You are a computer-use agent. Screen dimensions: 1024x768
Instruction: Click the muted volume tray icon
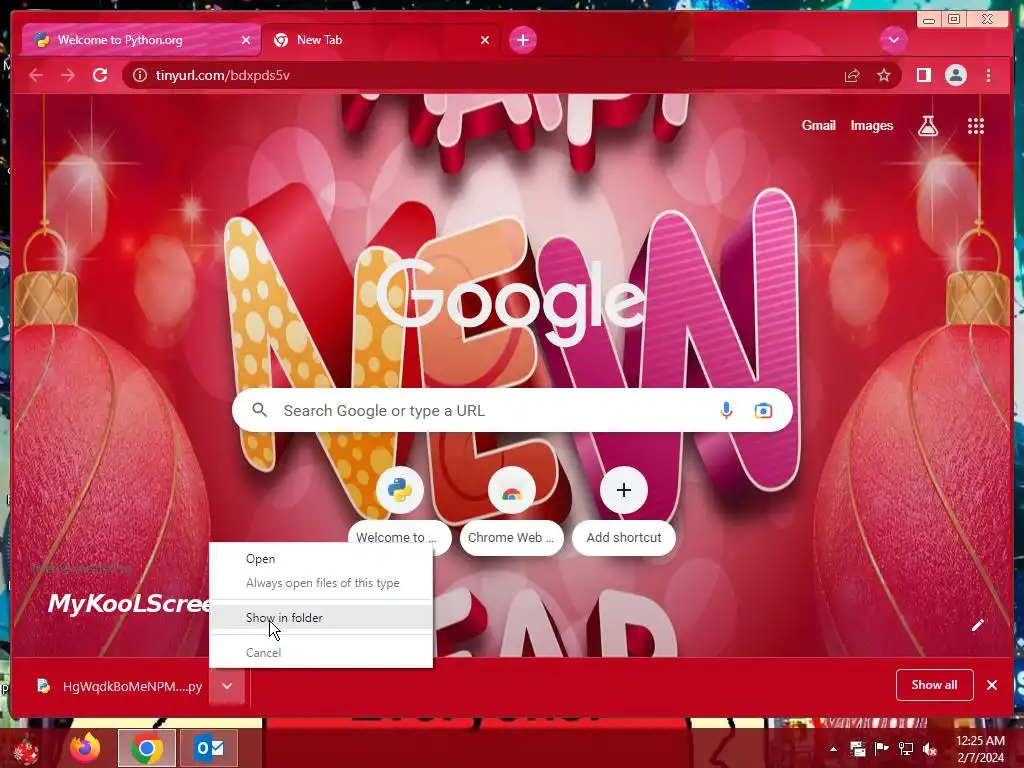pyautogui.click(x=930, y=749)
